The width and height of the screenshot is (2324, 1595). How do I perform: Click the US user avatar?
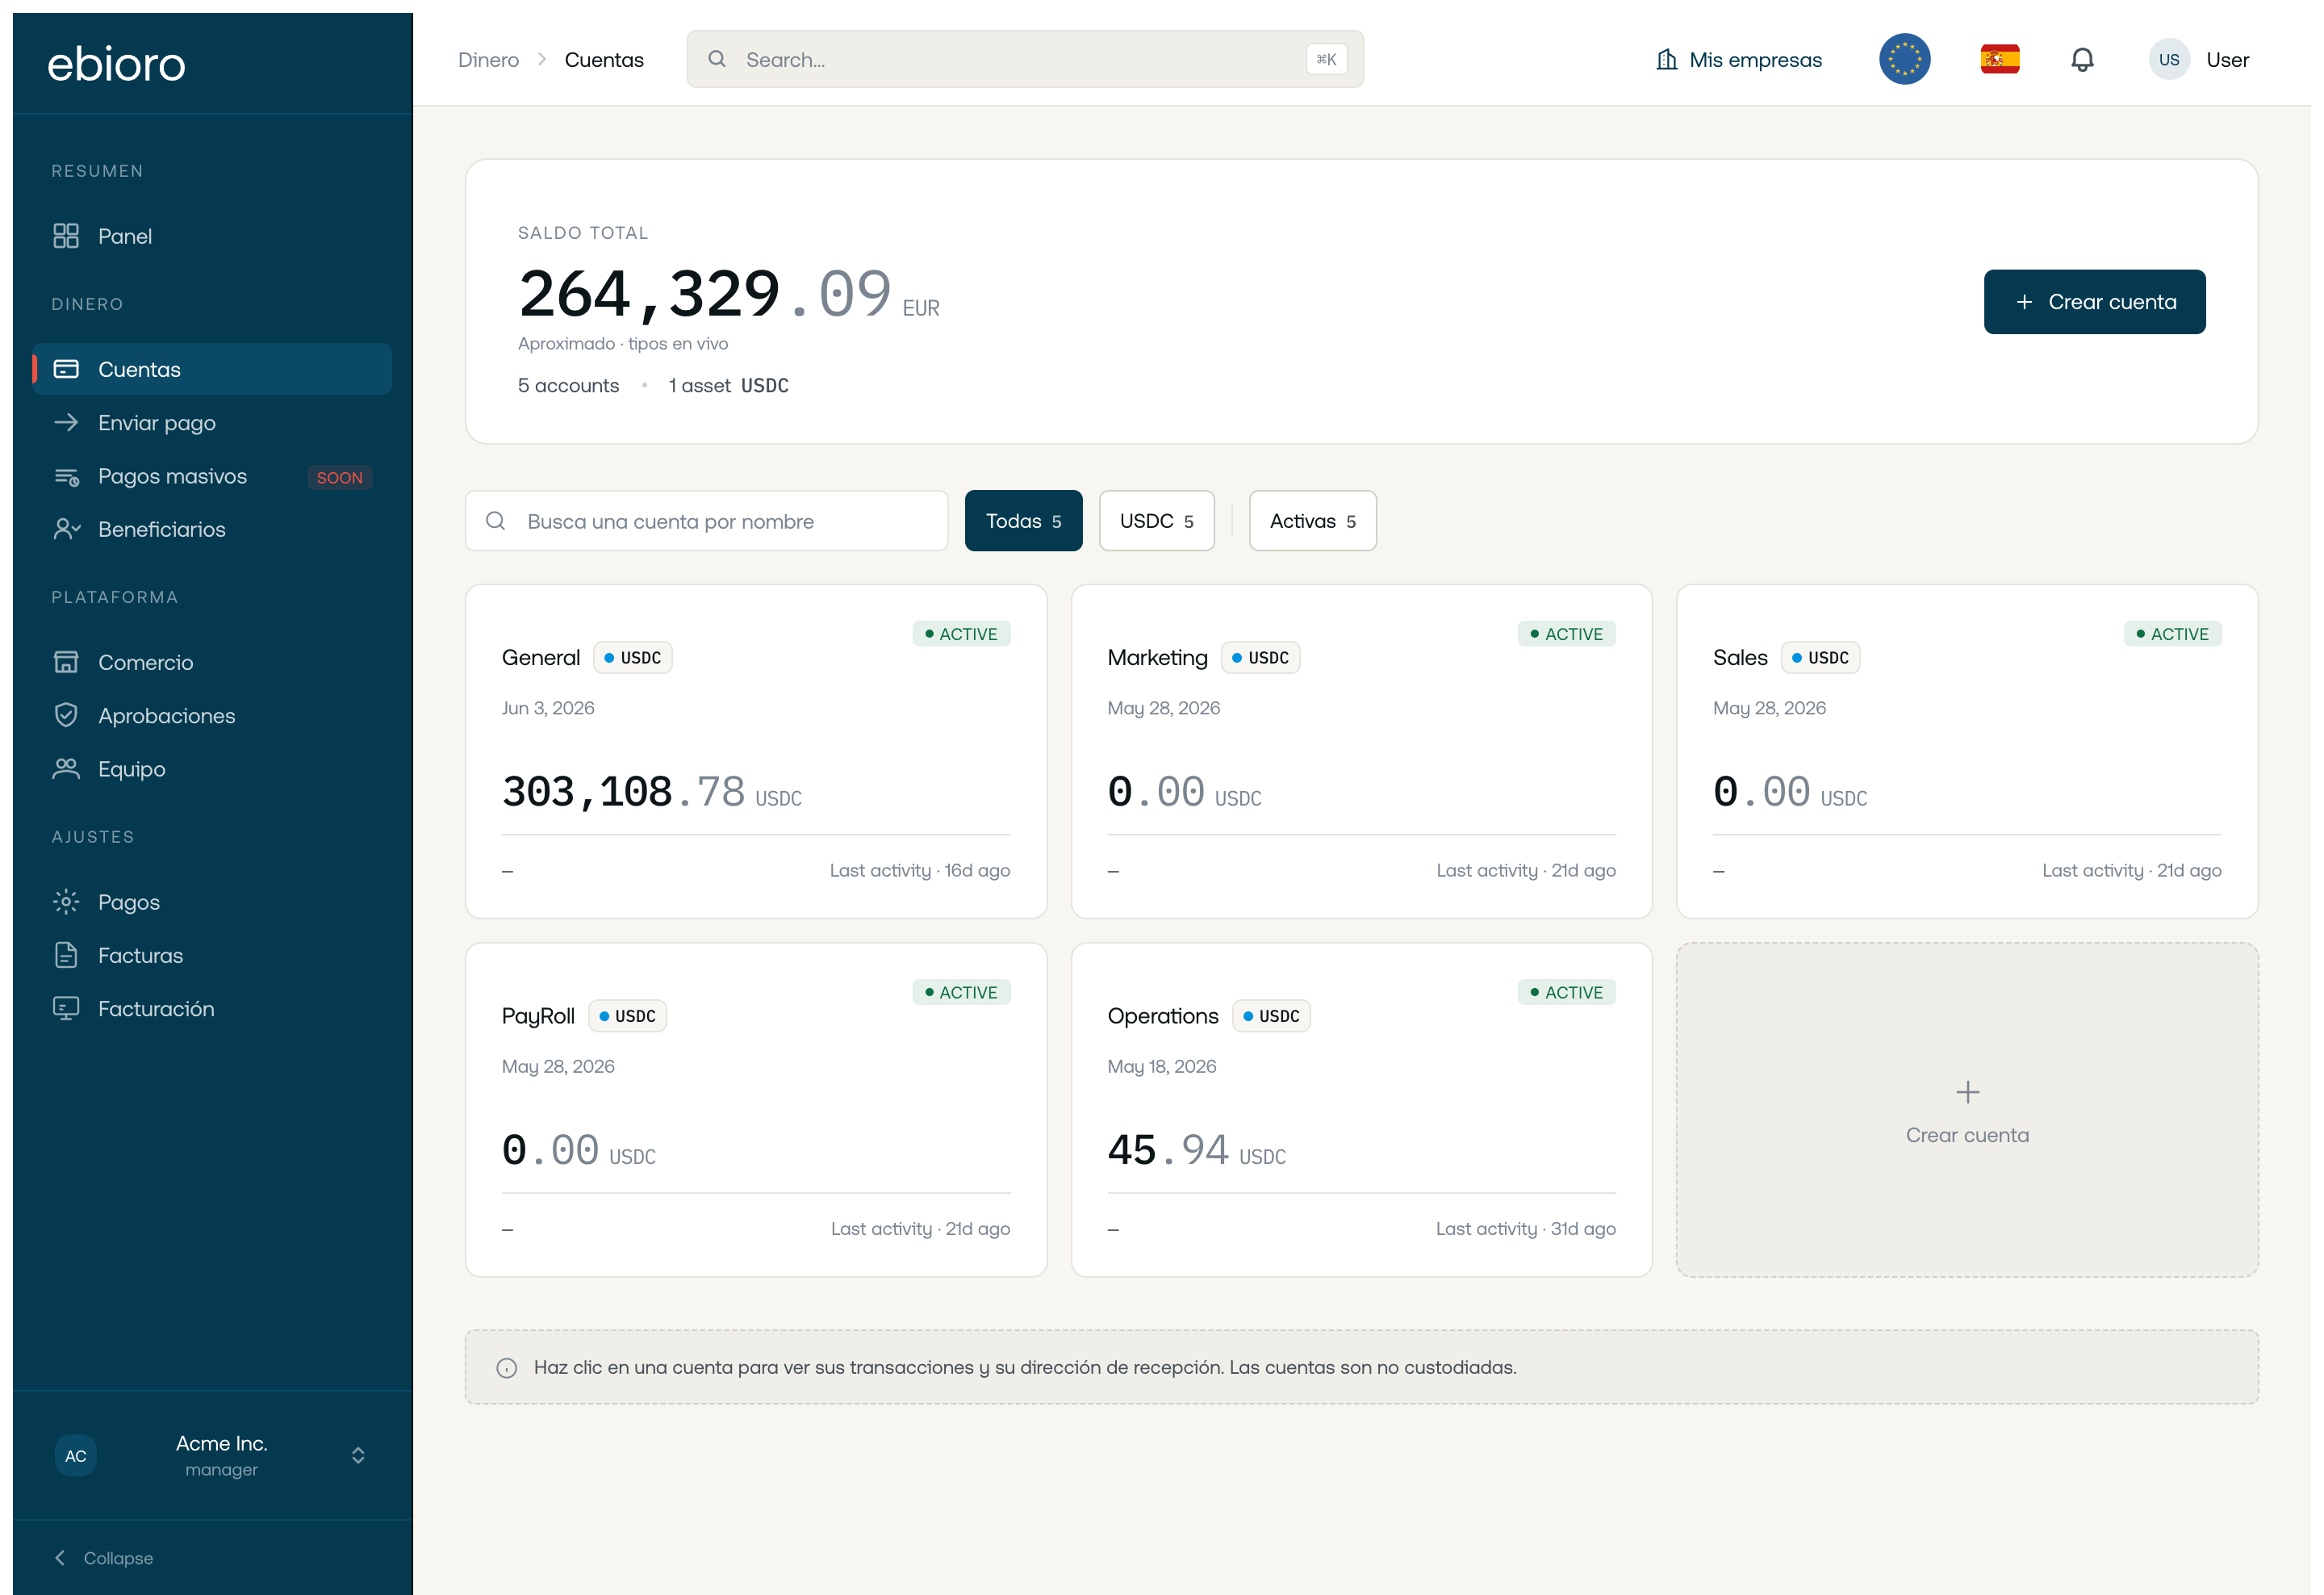click(2169, 59)
